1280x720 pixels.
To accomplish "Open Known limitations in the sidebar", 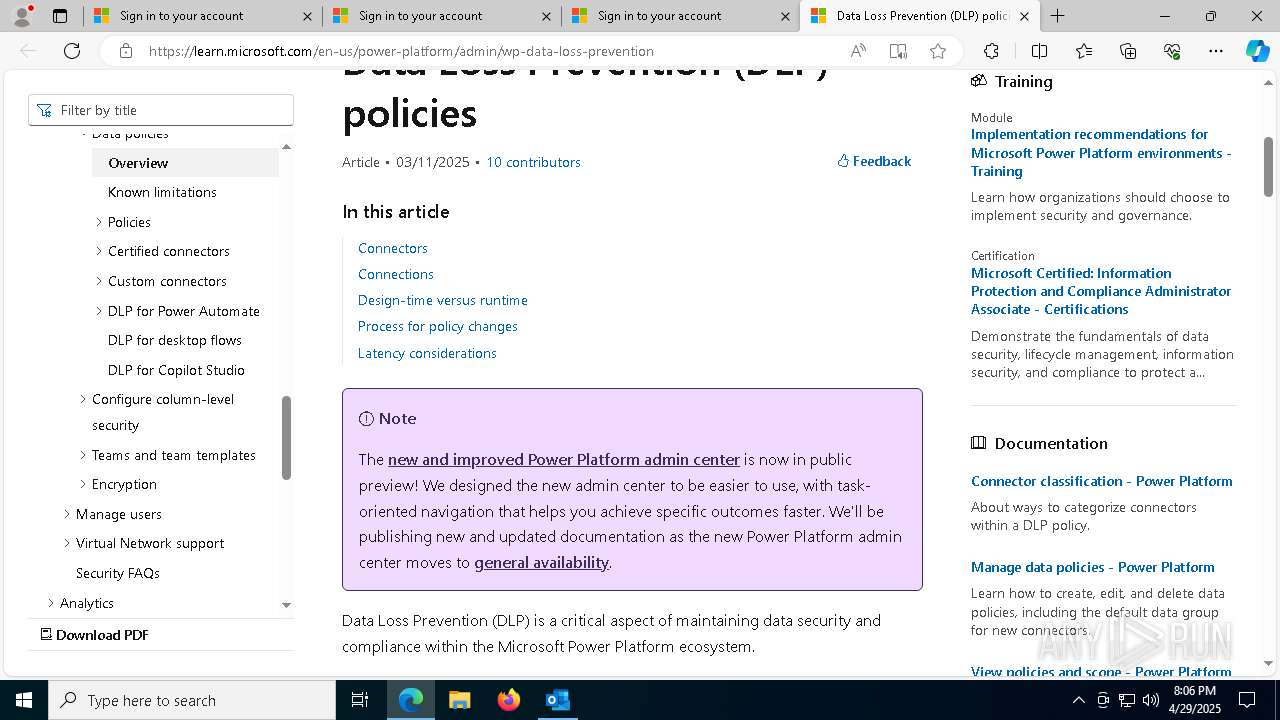I will (162, 192).
